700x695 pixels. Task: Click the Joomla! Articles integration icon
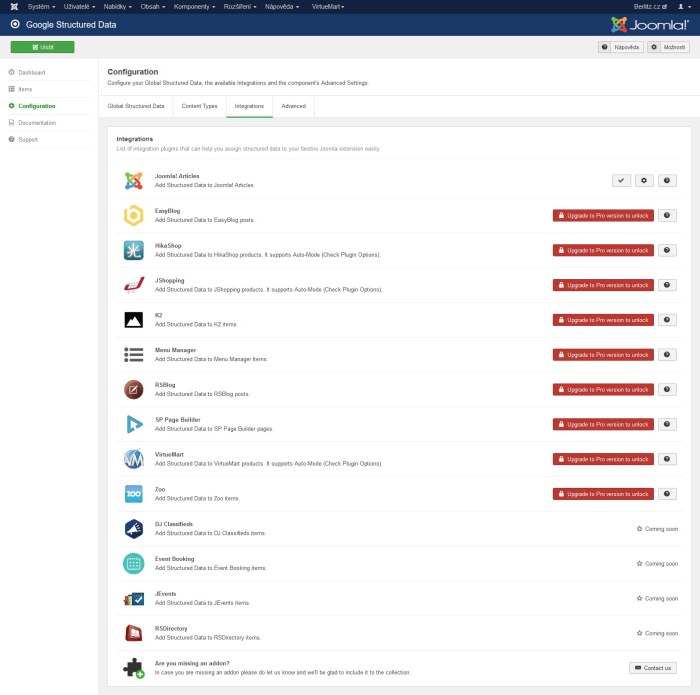click(x=133, y=180)
